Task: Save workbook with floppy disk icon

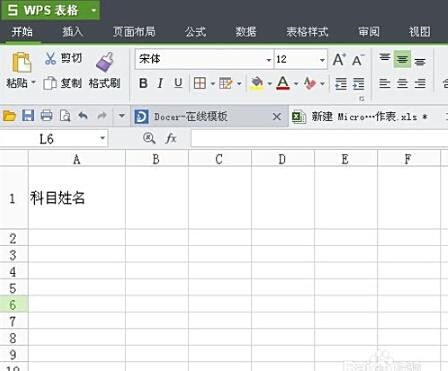Action: pos(28,116)
